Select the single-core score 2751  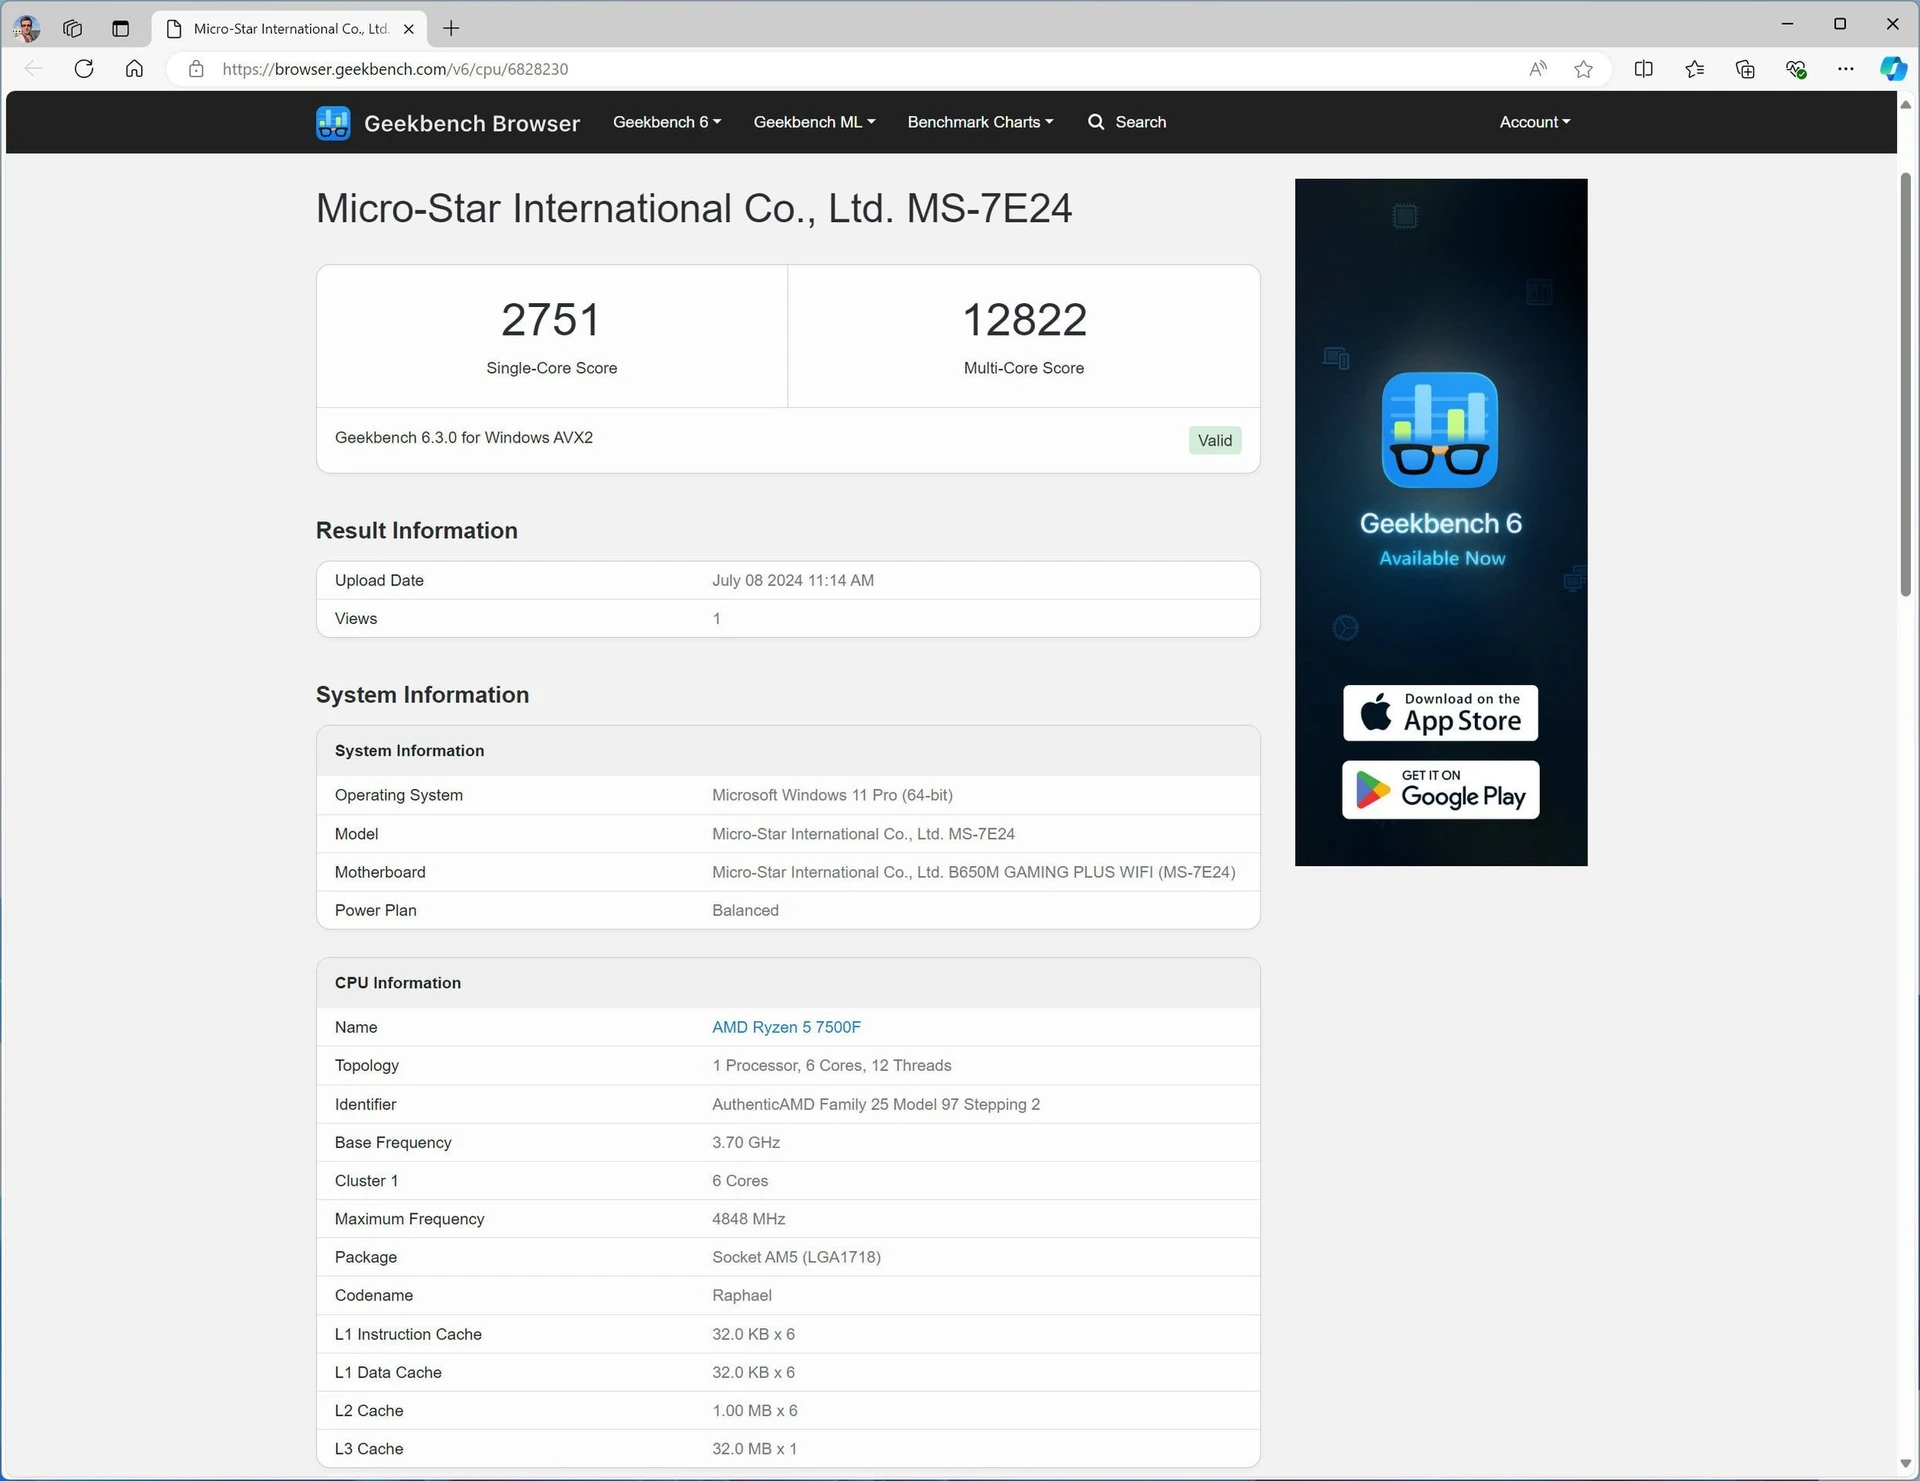(551, 320)
